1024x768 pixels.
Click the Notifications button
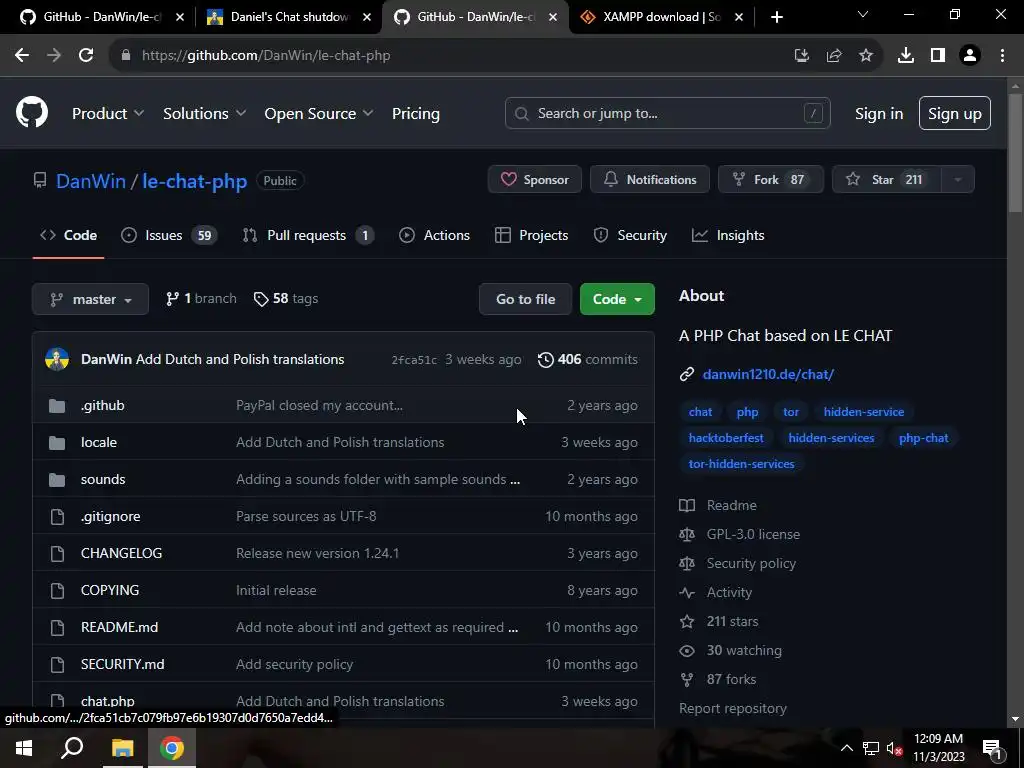650,180
